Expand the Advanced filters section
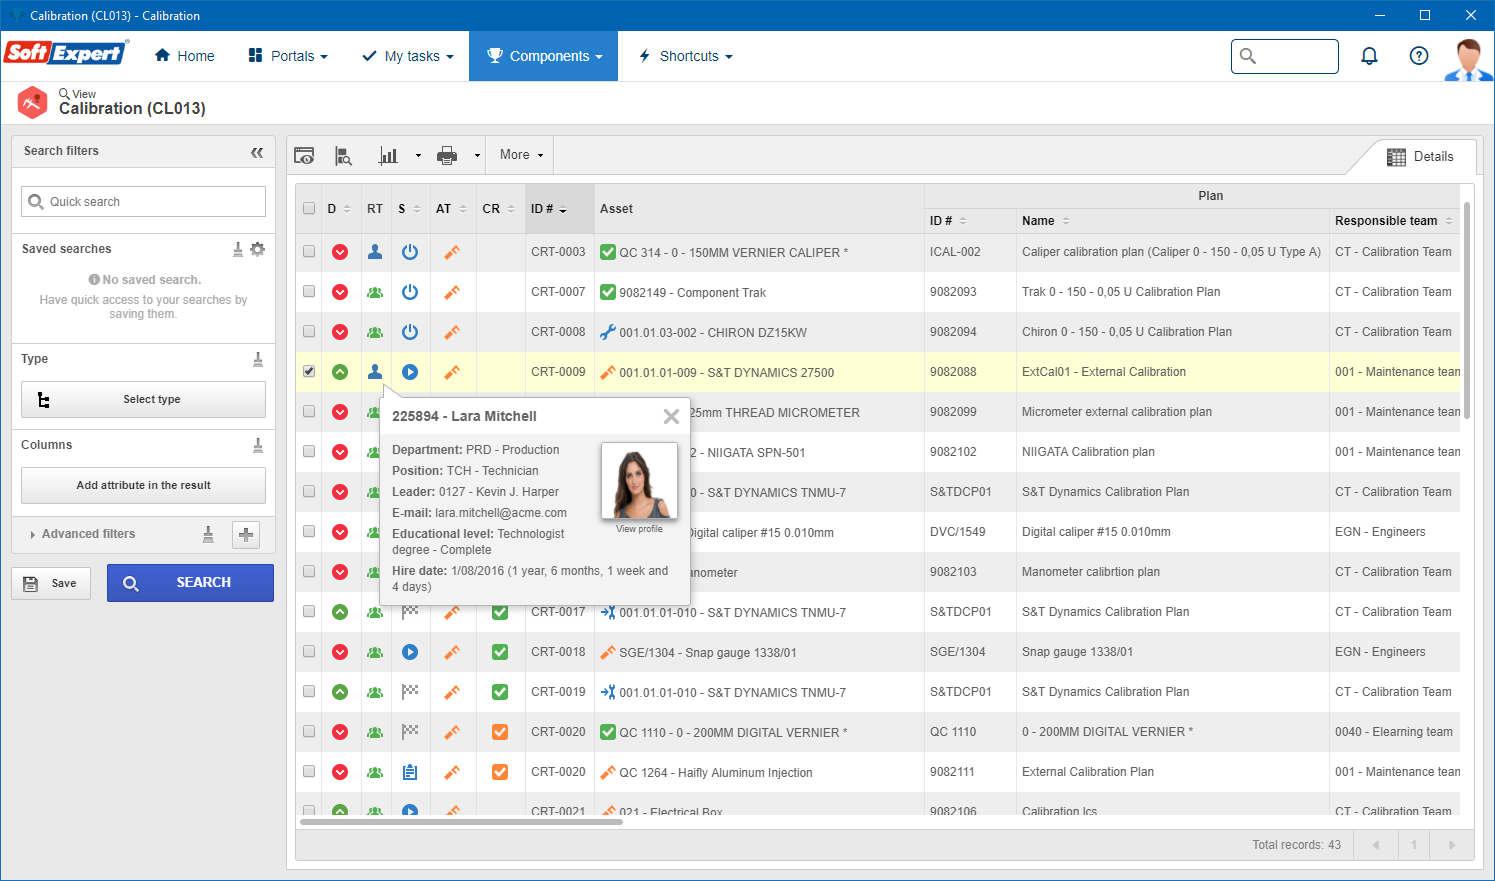Screen dimensions: 1495x881 (82, 534)
